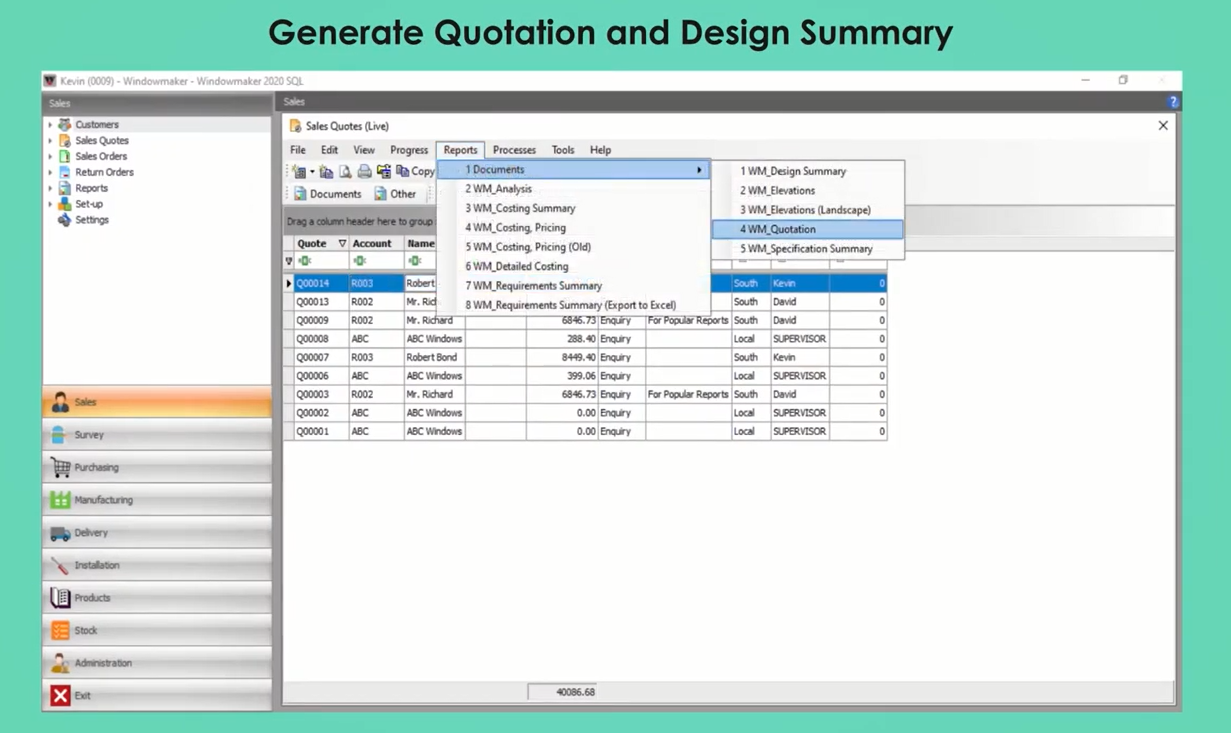The image size is (1231, 733).
Task: Click the Purchasing cart icon in the sidebar
Action: coord(60,468)
